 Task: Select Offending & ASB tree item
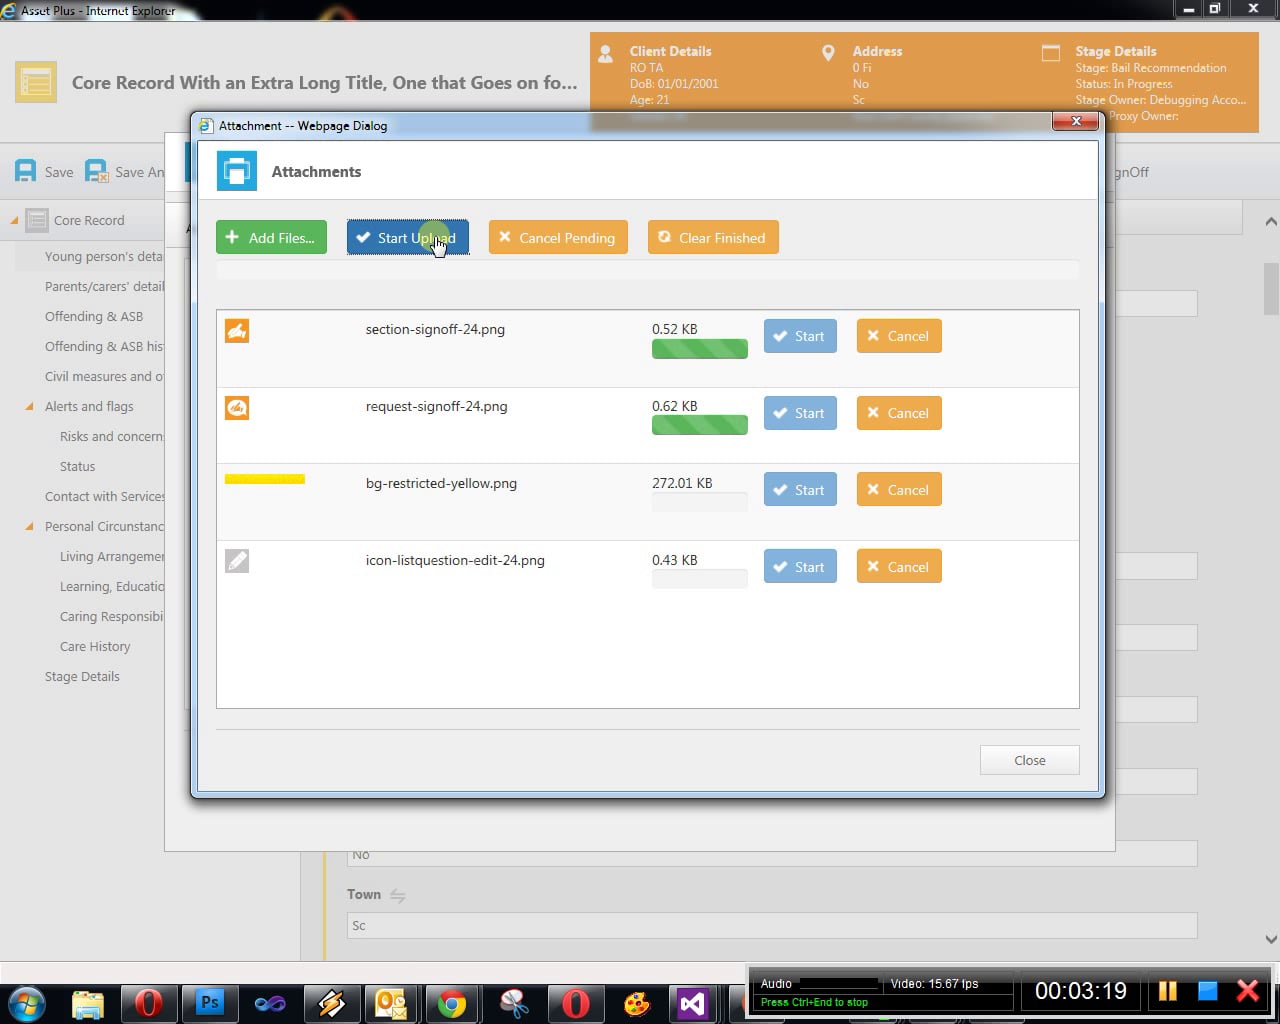94,316
